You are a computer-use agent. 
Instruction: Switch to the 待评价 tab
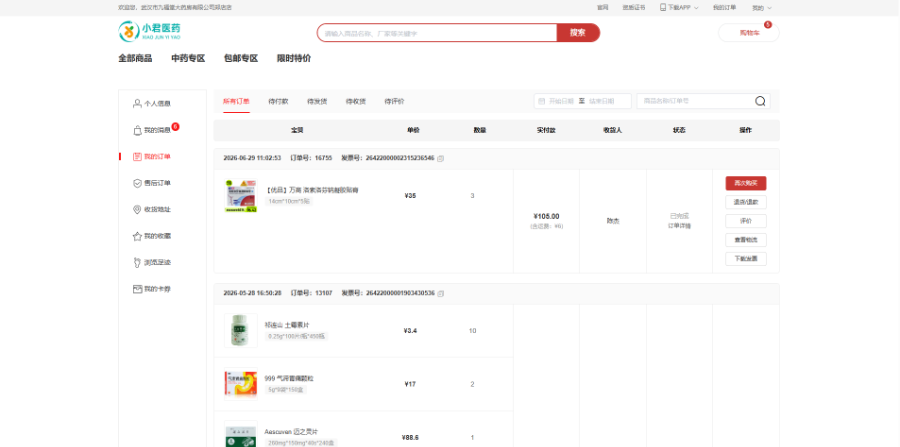pyautogui.click(x=394, y=102)
